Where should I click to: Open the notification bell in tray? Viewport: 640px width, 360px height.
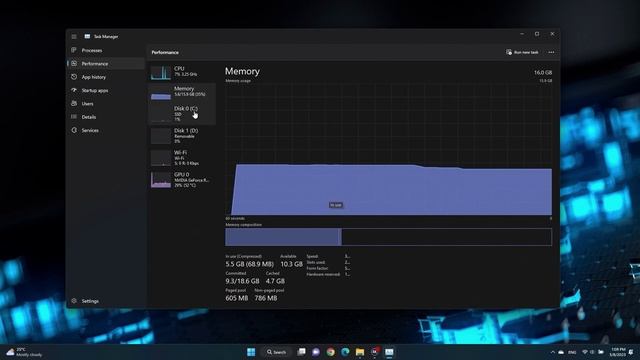[632, 352]
